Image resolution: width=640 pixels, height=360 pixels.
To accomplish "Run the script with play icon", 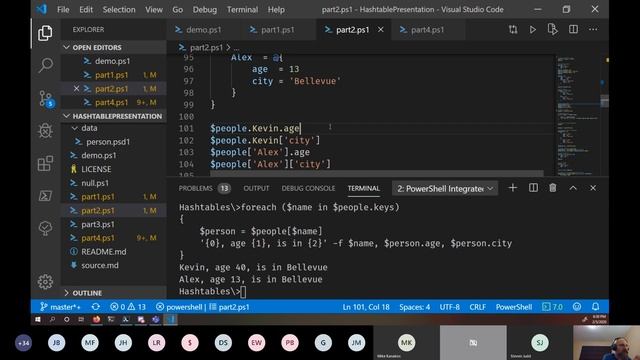I will (x=533, y=29).
